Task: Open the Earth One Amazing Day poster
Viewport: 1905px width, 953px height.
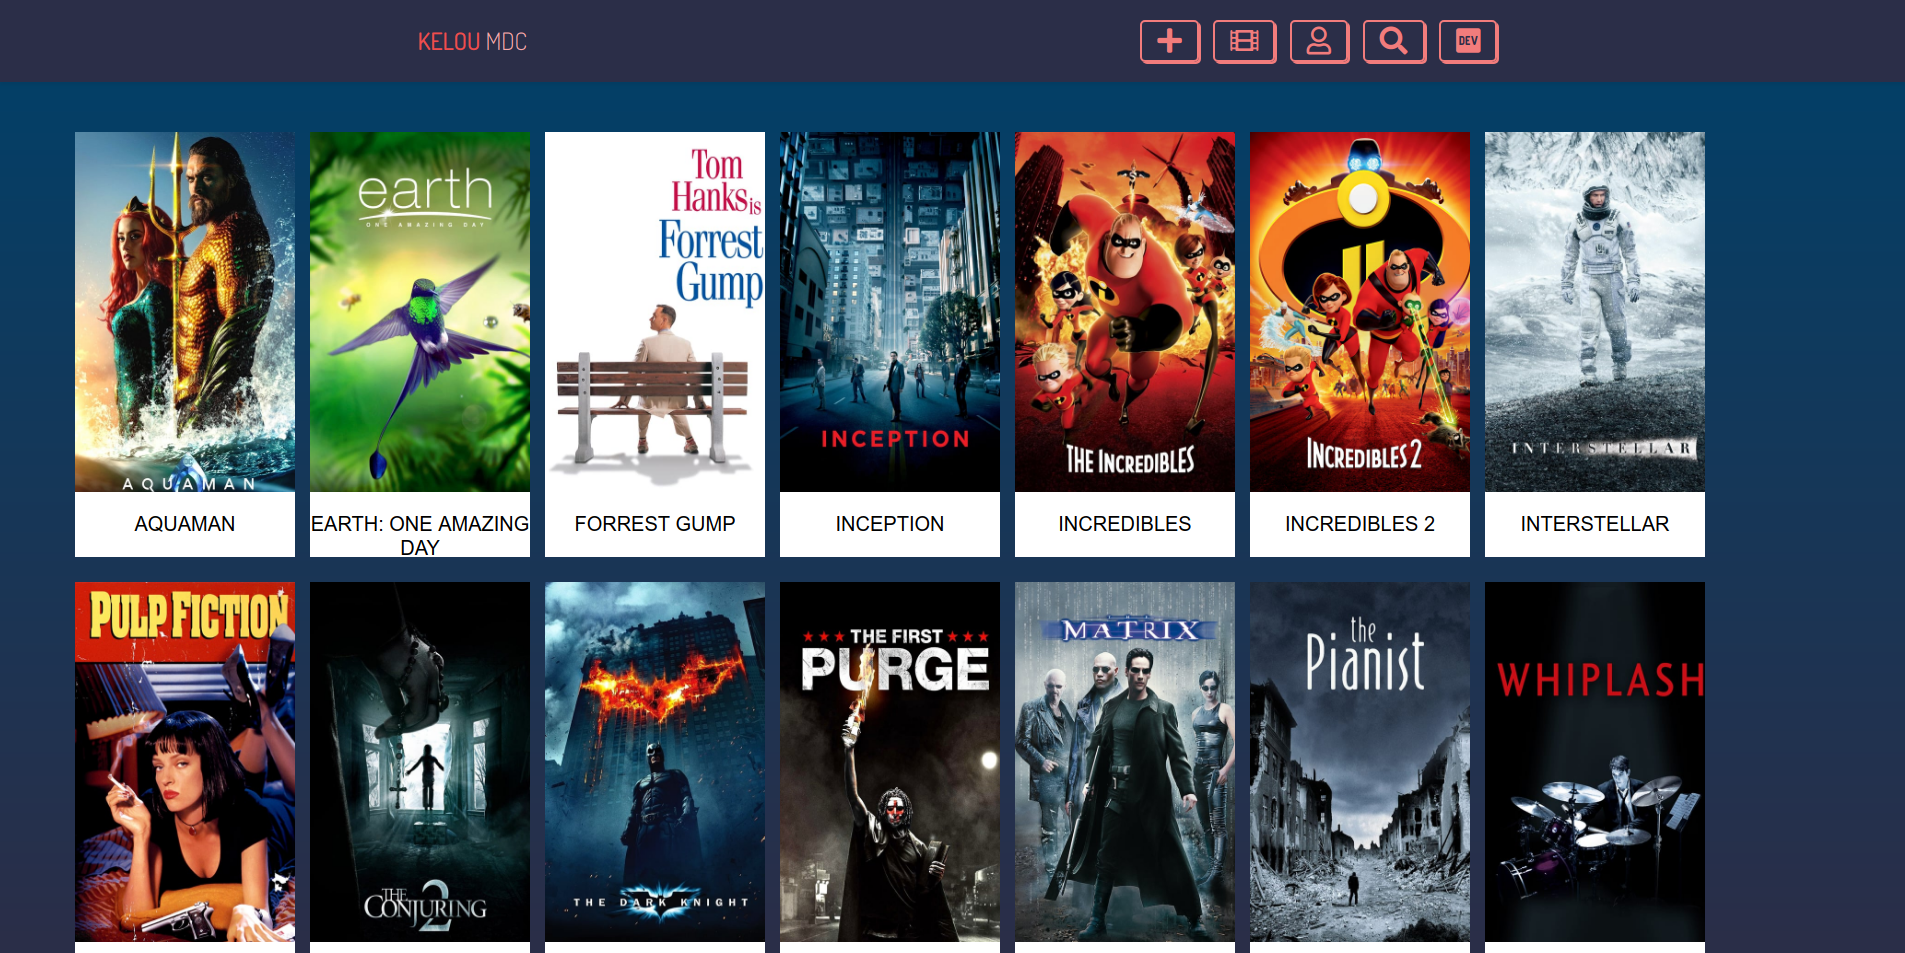Action: (x=420, y=312)
